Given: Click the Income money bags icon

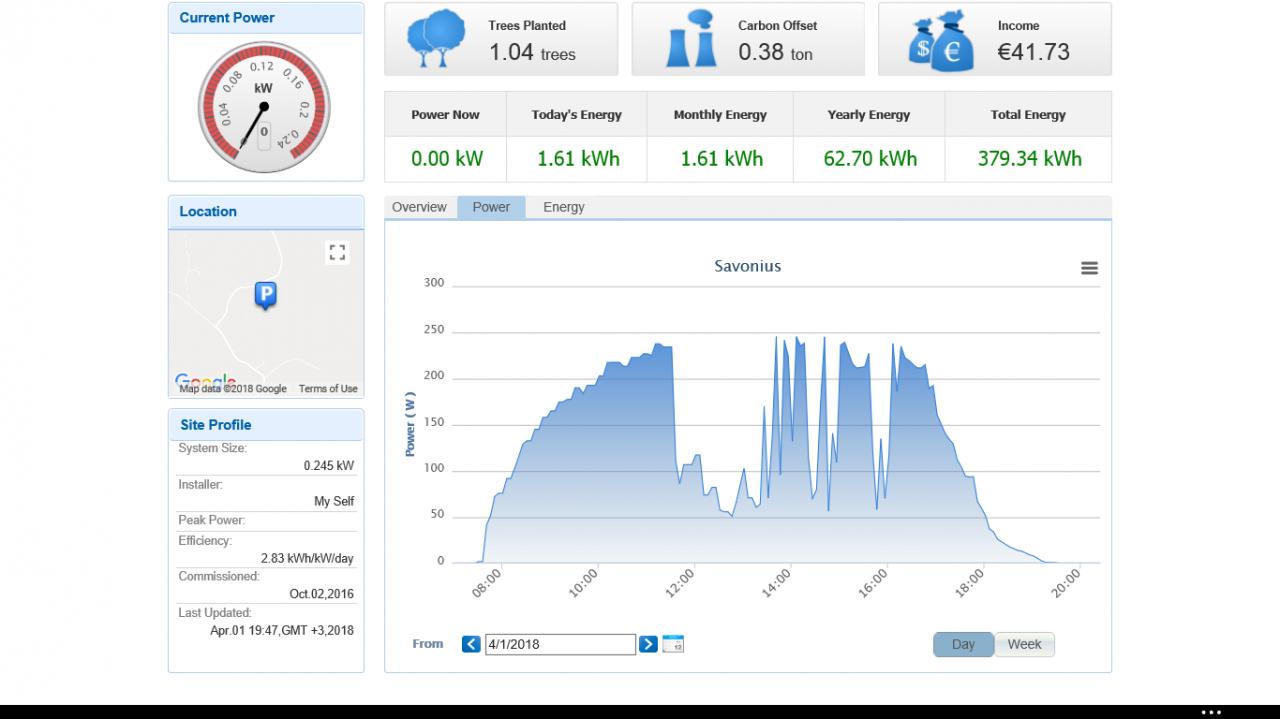Looking at the screenshot, I should pyautogui.click(x=941, y=42).
